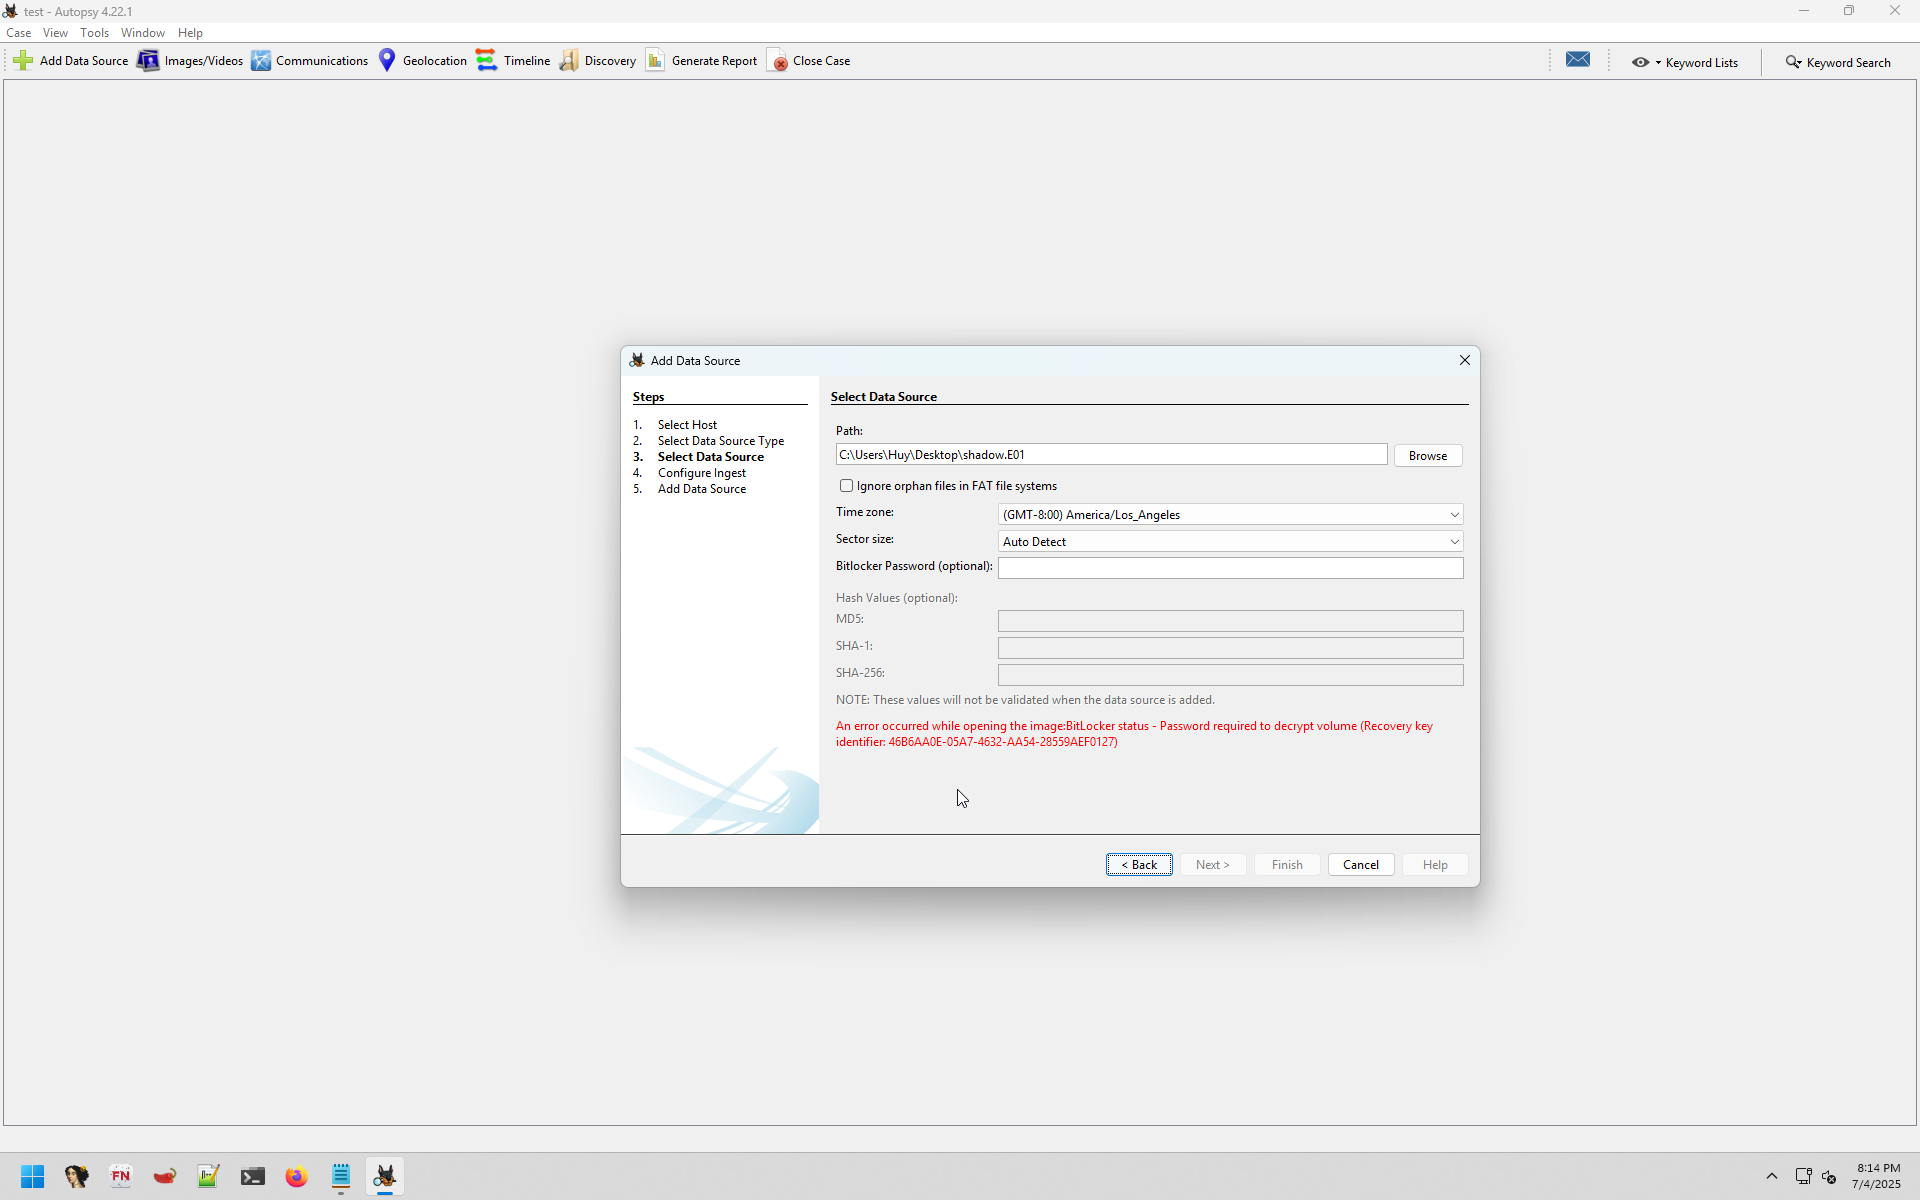Open the Tools menu
The width and height of the screenshot is (1920, 1200).
pyautogui.click(x=94, y=33)
